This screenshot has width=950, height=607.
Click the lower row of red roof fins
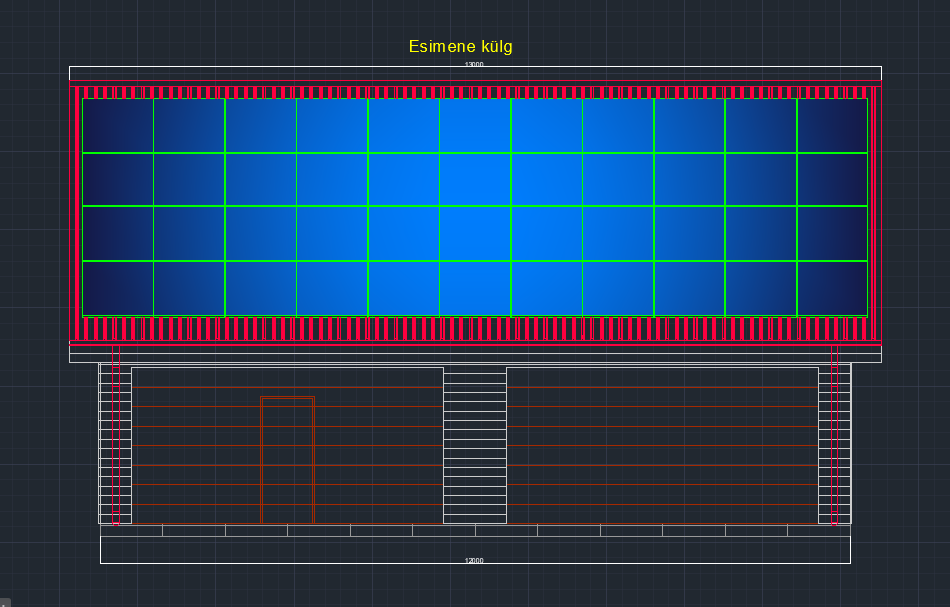(x=474, y=328)
